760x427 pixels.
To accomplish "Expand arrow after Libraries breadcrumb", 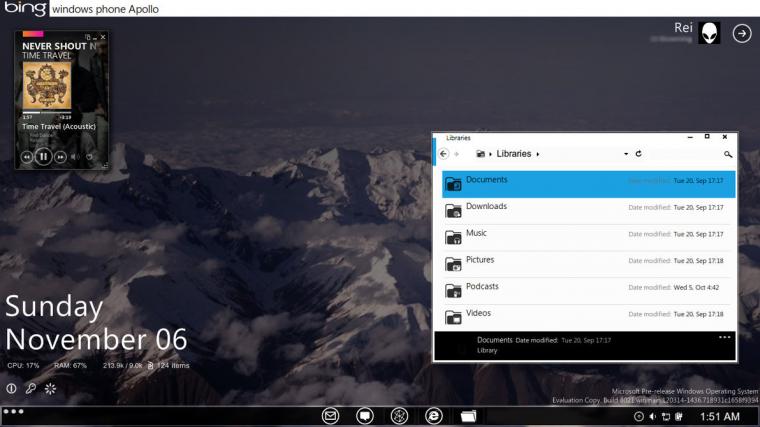I will 538,154.
